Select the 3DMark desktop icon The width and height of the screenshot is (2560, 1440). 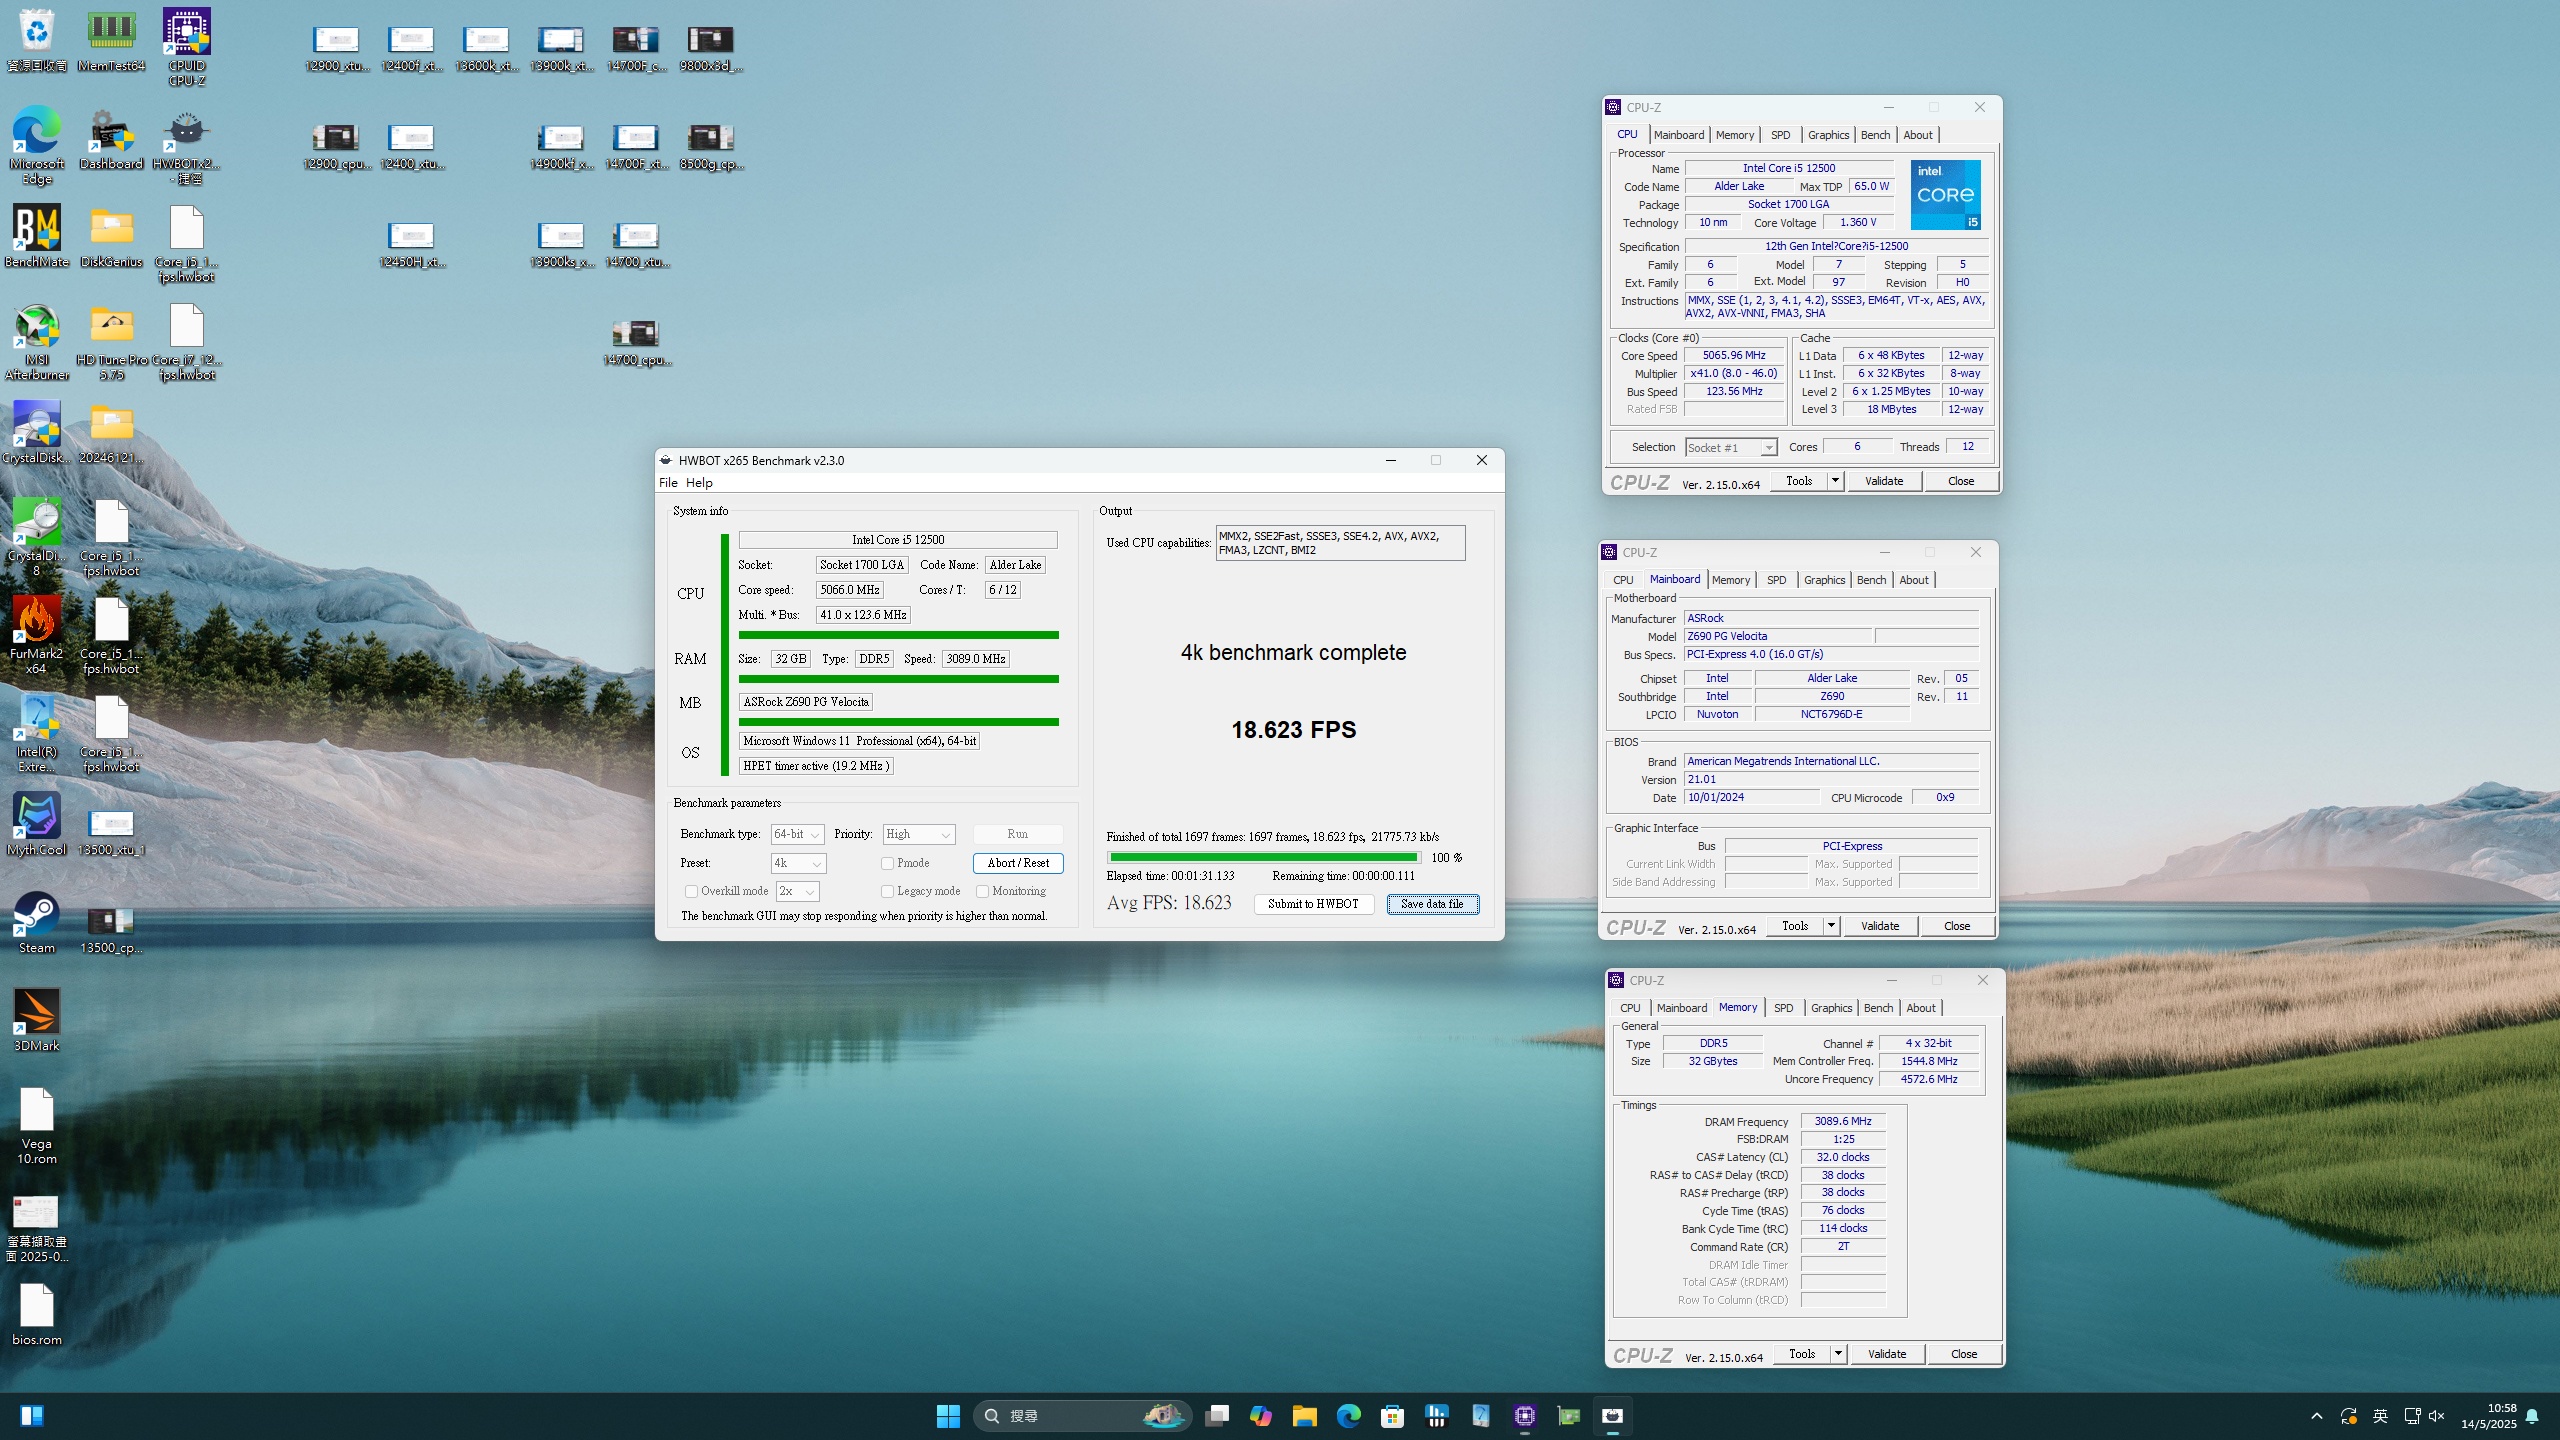[x=37, y=1021]
